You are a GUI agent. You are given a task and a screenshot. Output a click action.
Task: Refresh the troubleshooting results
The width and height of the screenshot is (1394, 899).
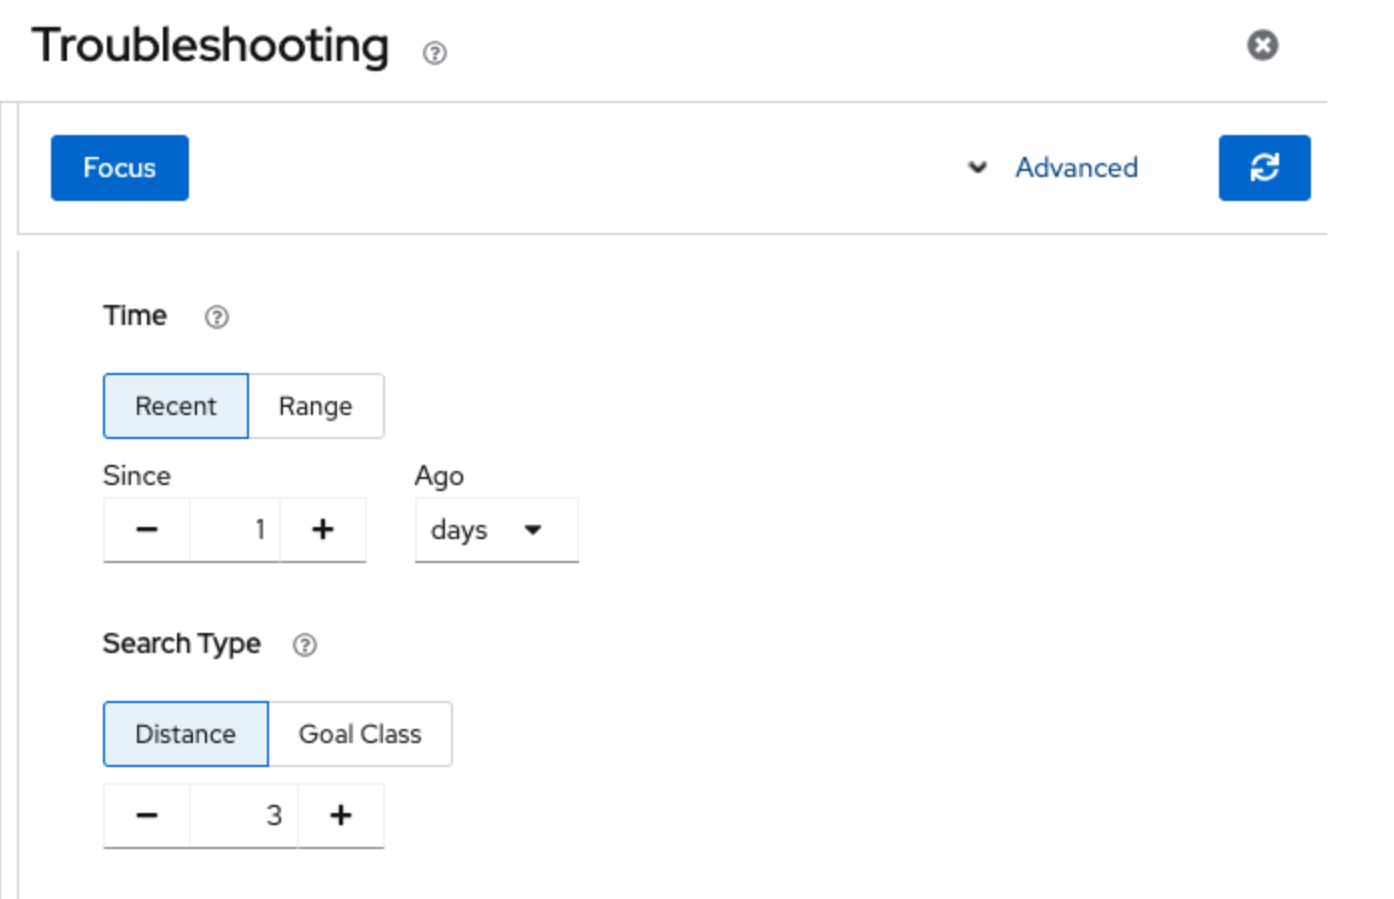coord(1264,168)
